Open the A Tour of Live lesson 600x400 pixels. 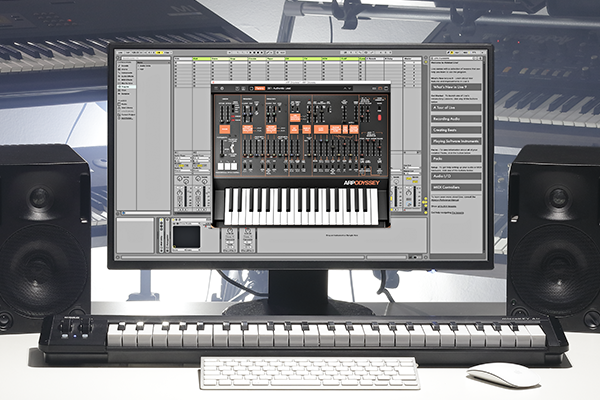(456, 108)
